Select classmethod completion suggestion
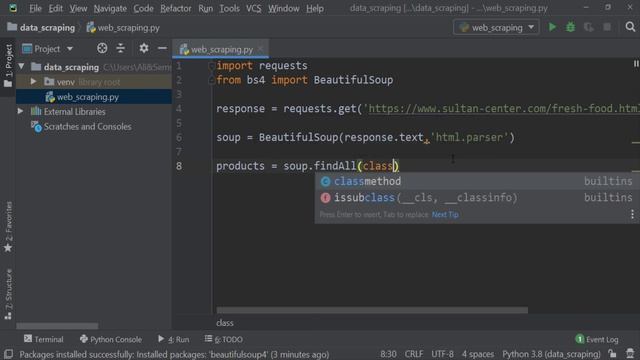Image resolution: width=640 pixels, height=360 pixels. coord(477,181)
